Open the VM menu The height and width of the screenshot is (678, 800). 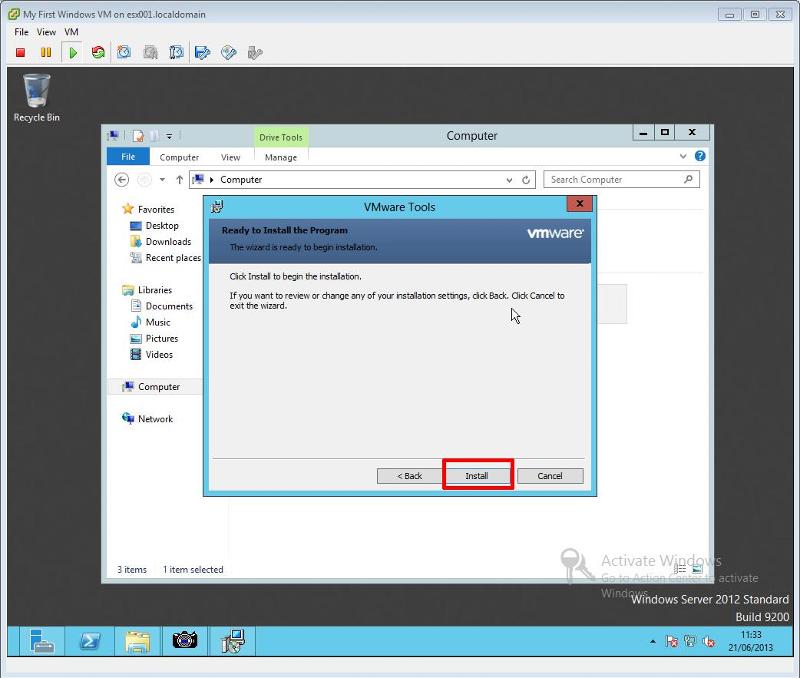click(71, 32)
